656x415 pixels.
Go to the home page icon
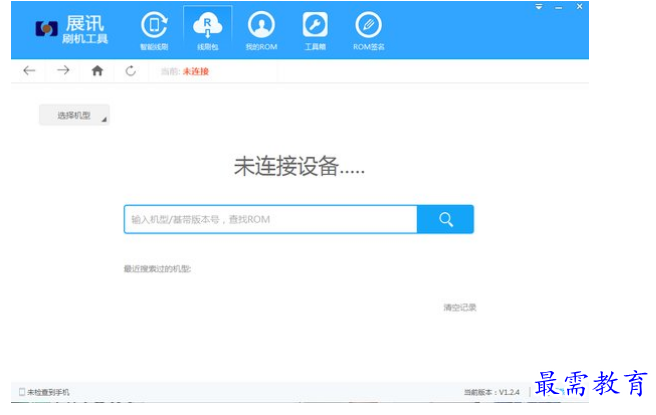coord(97,71)
